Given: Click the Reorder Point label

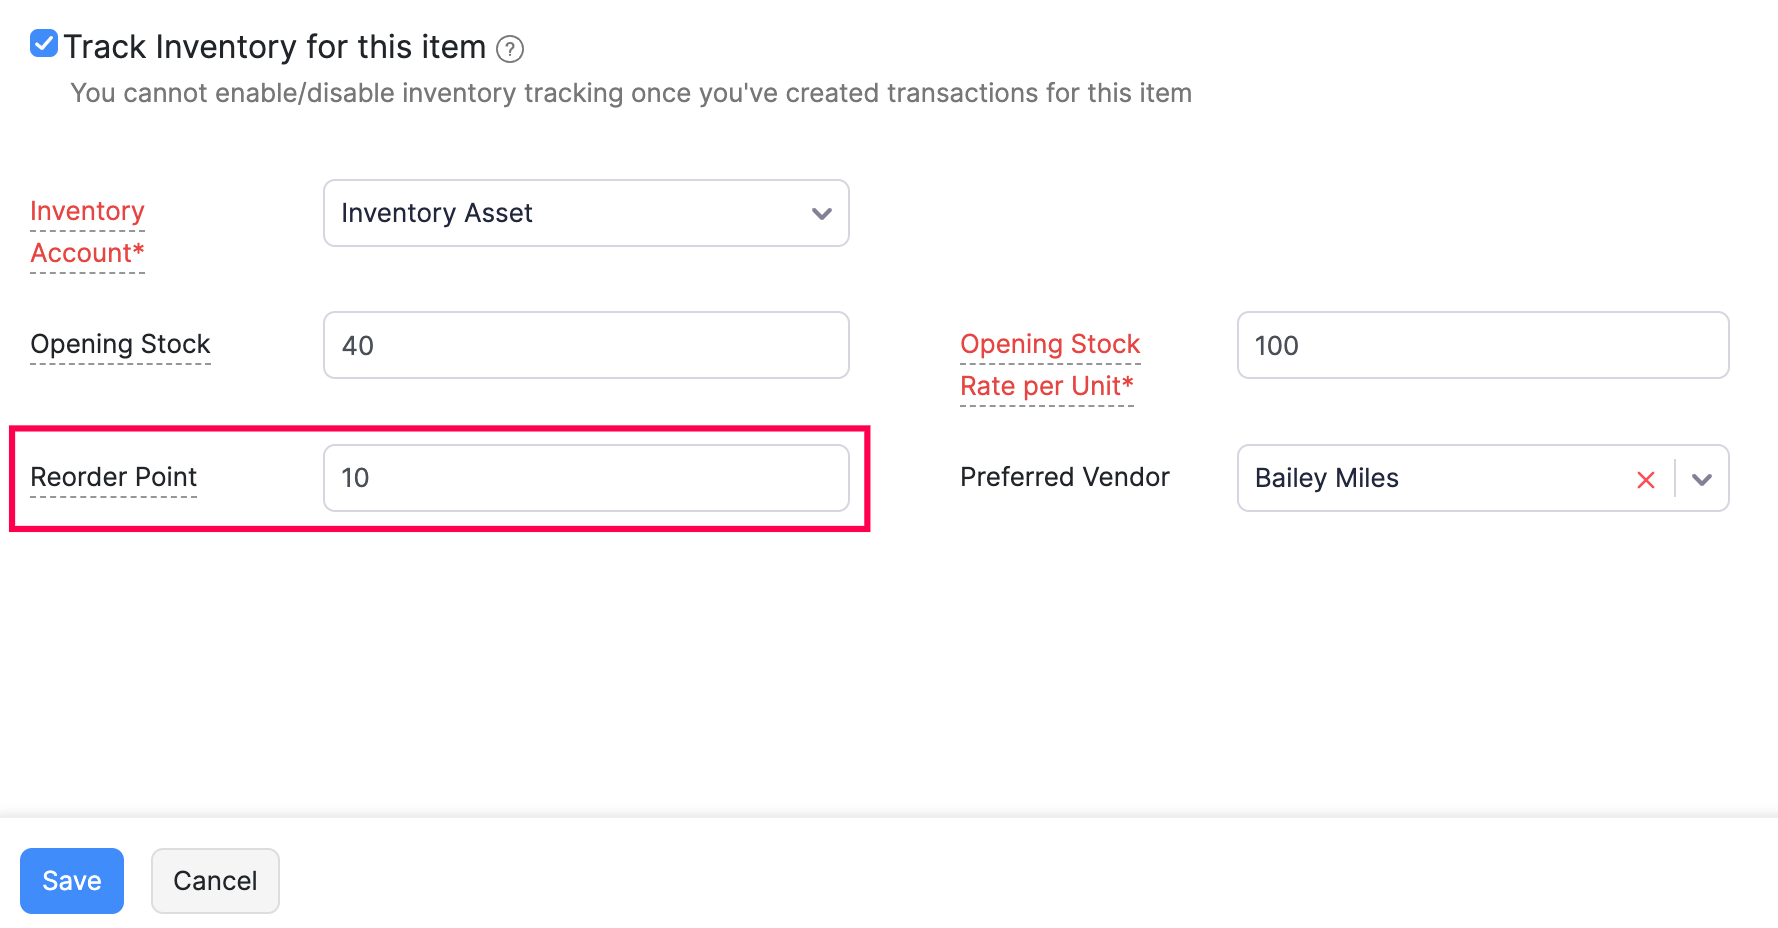Looking at the screenshot, I should [x=113, y=477].
